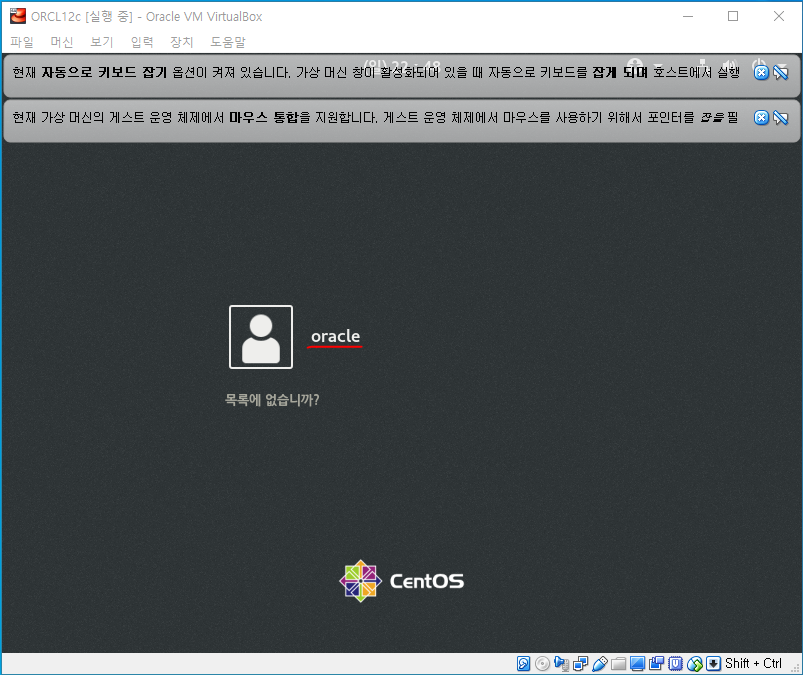The image size is (803, 675).
Task: Suppress the mouse integration message permanently
Action: [780, 118]
